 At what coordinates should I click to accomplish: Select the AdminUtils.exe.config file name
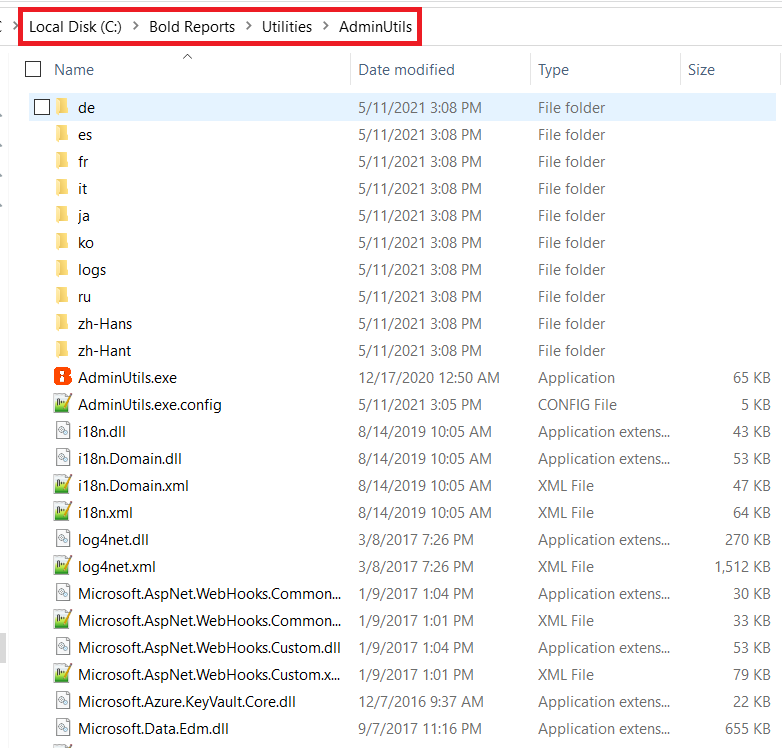pyautogui.click(x=150, y=405)
